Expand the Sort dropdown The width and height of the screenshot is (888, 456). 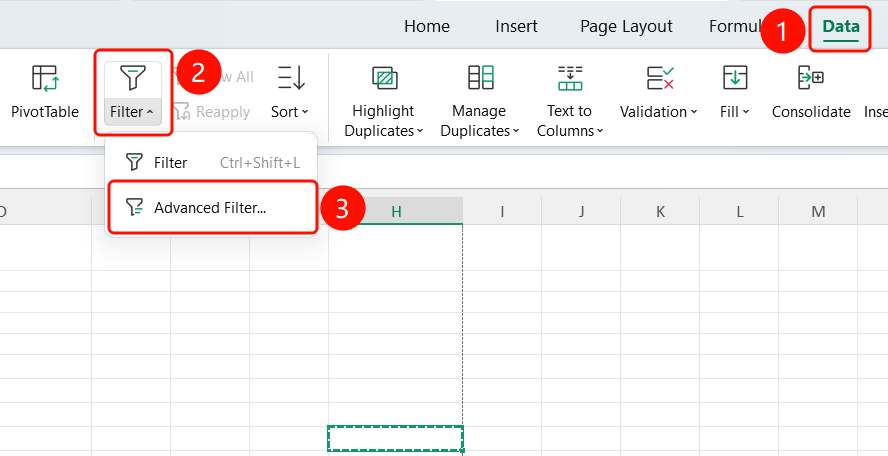click(305, 112)
